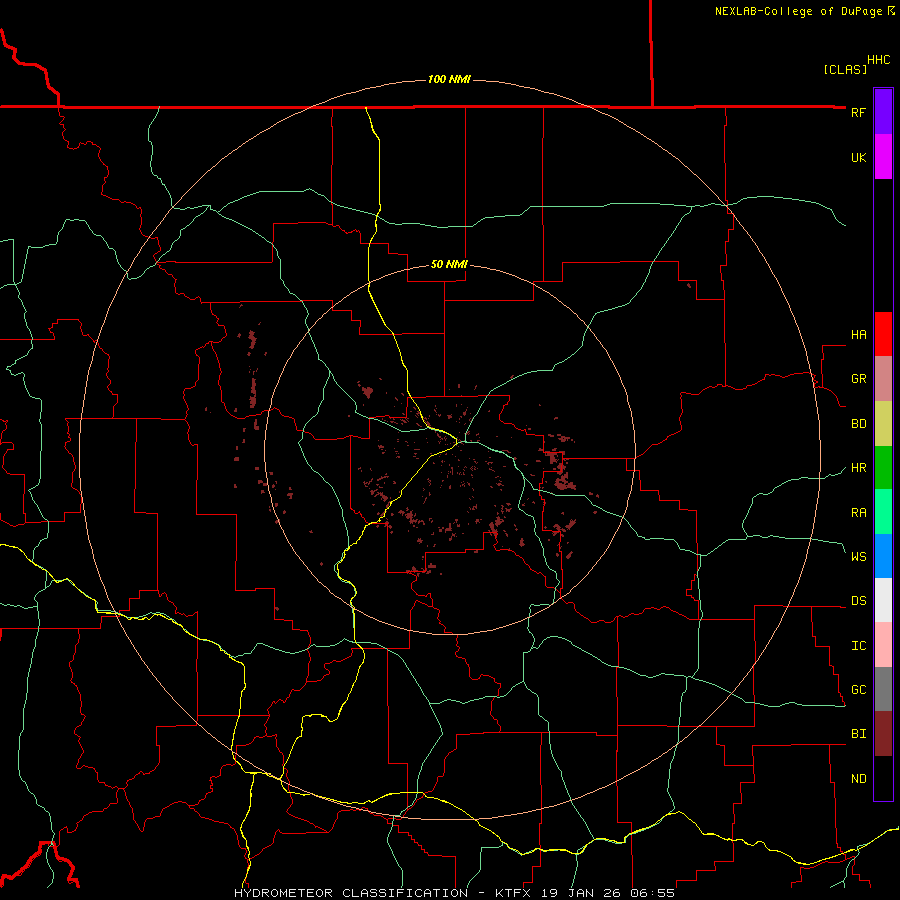Click the 'RA' legend label
This screenshot has width=900, height=900.
[858, 513]
